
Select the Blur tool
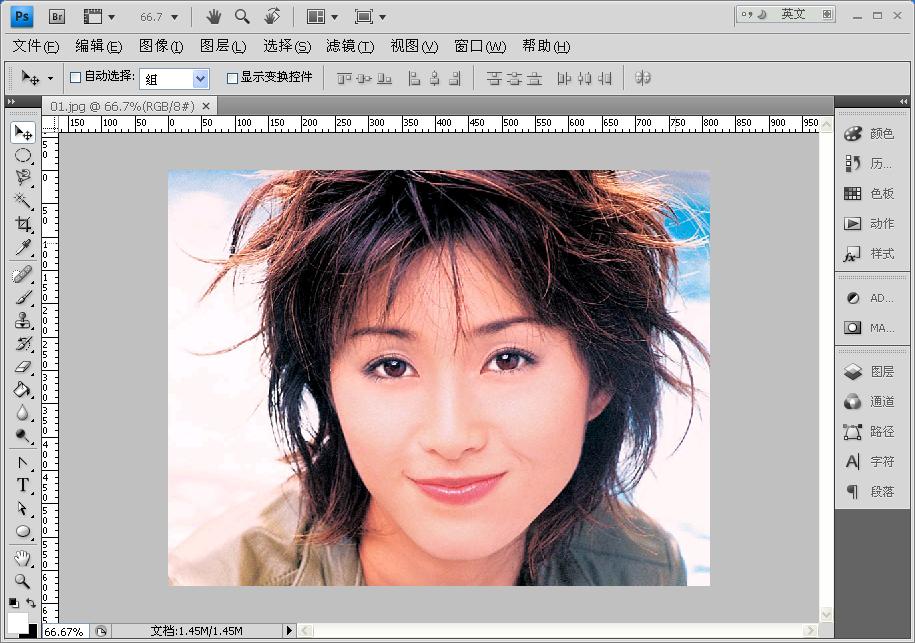[x=23, y=413]
